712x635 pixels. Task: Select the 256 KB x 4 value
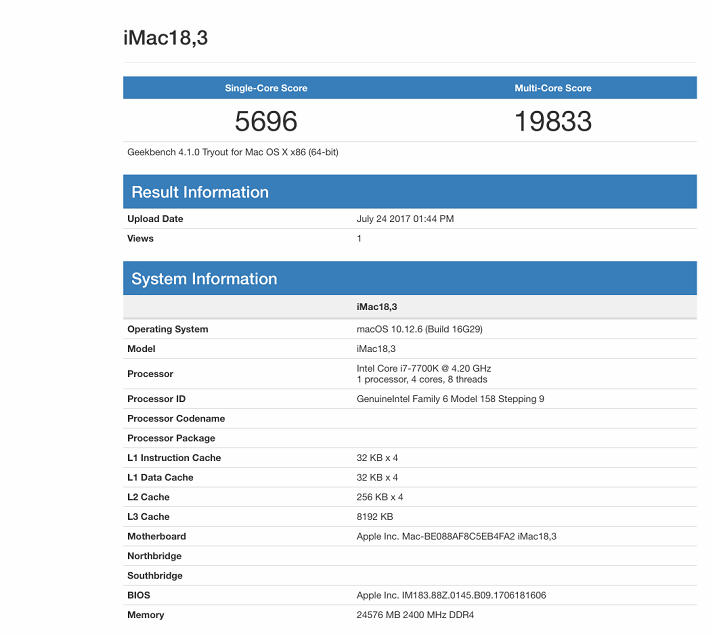point(380,497)
